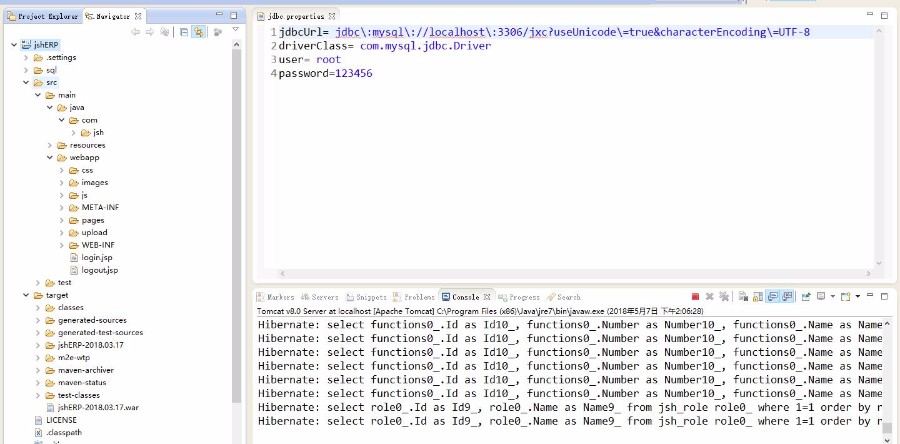Select logout.jsp file in Navigator

click(x=93, y=270)
